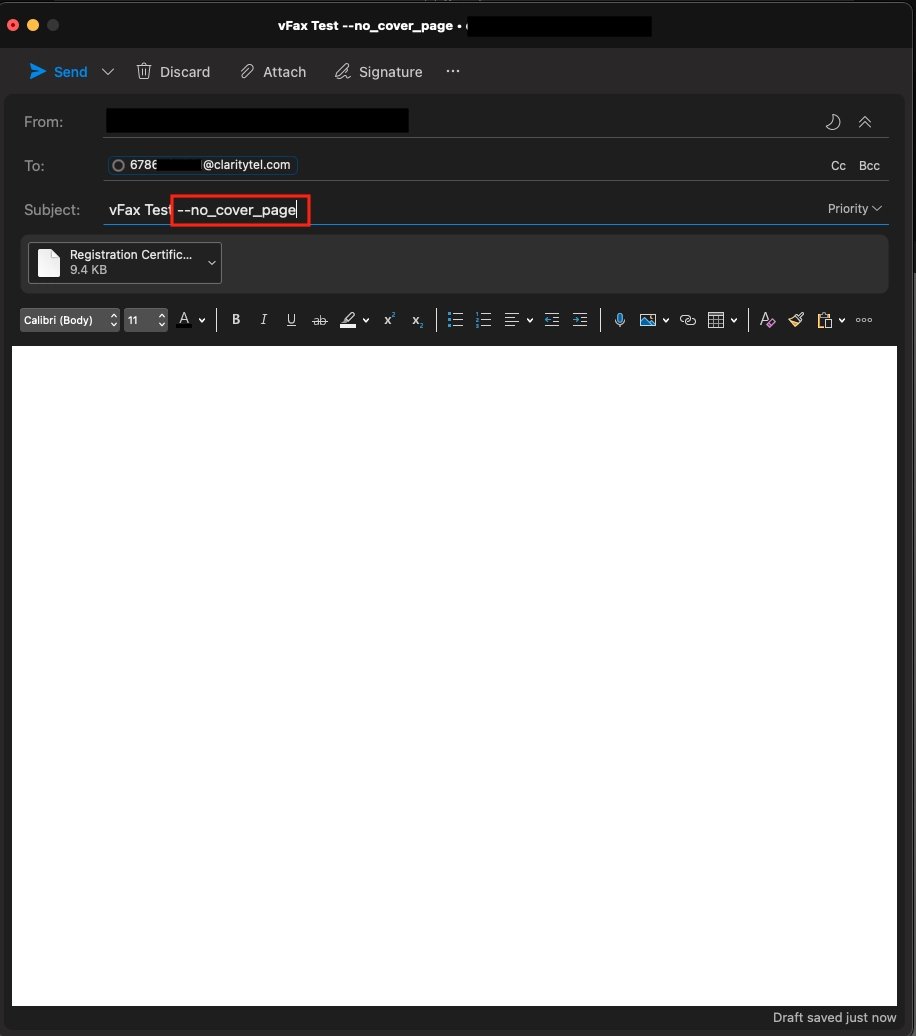Open the font color dropdown arrow
Image resolution: width=916 pixels, height=1036 pixels.
coord(202,320)
